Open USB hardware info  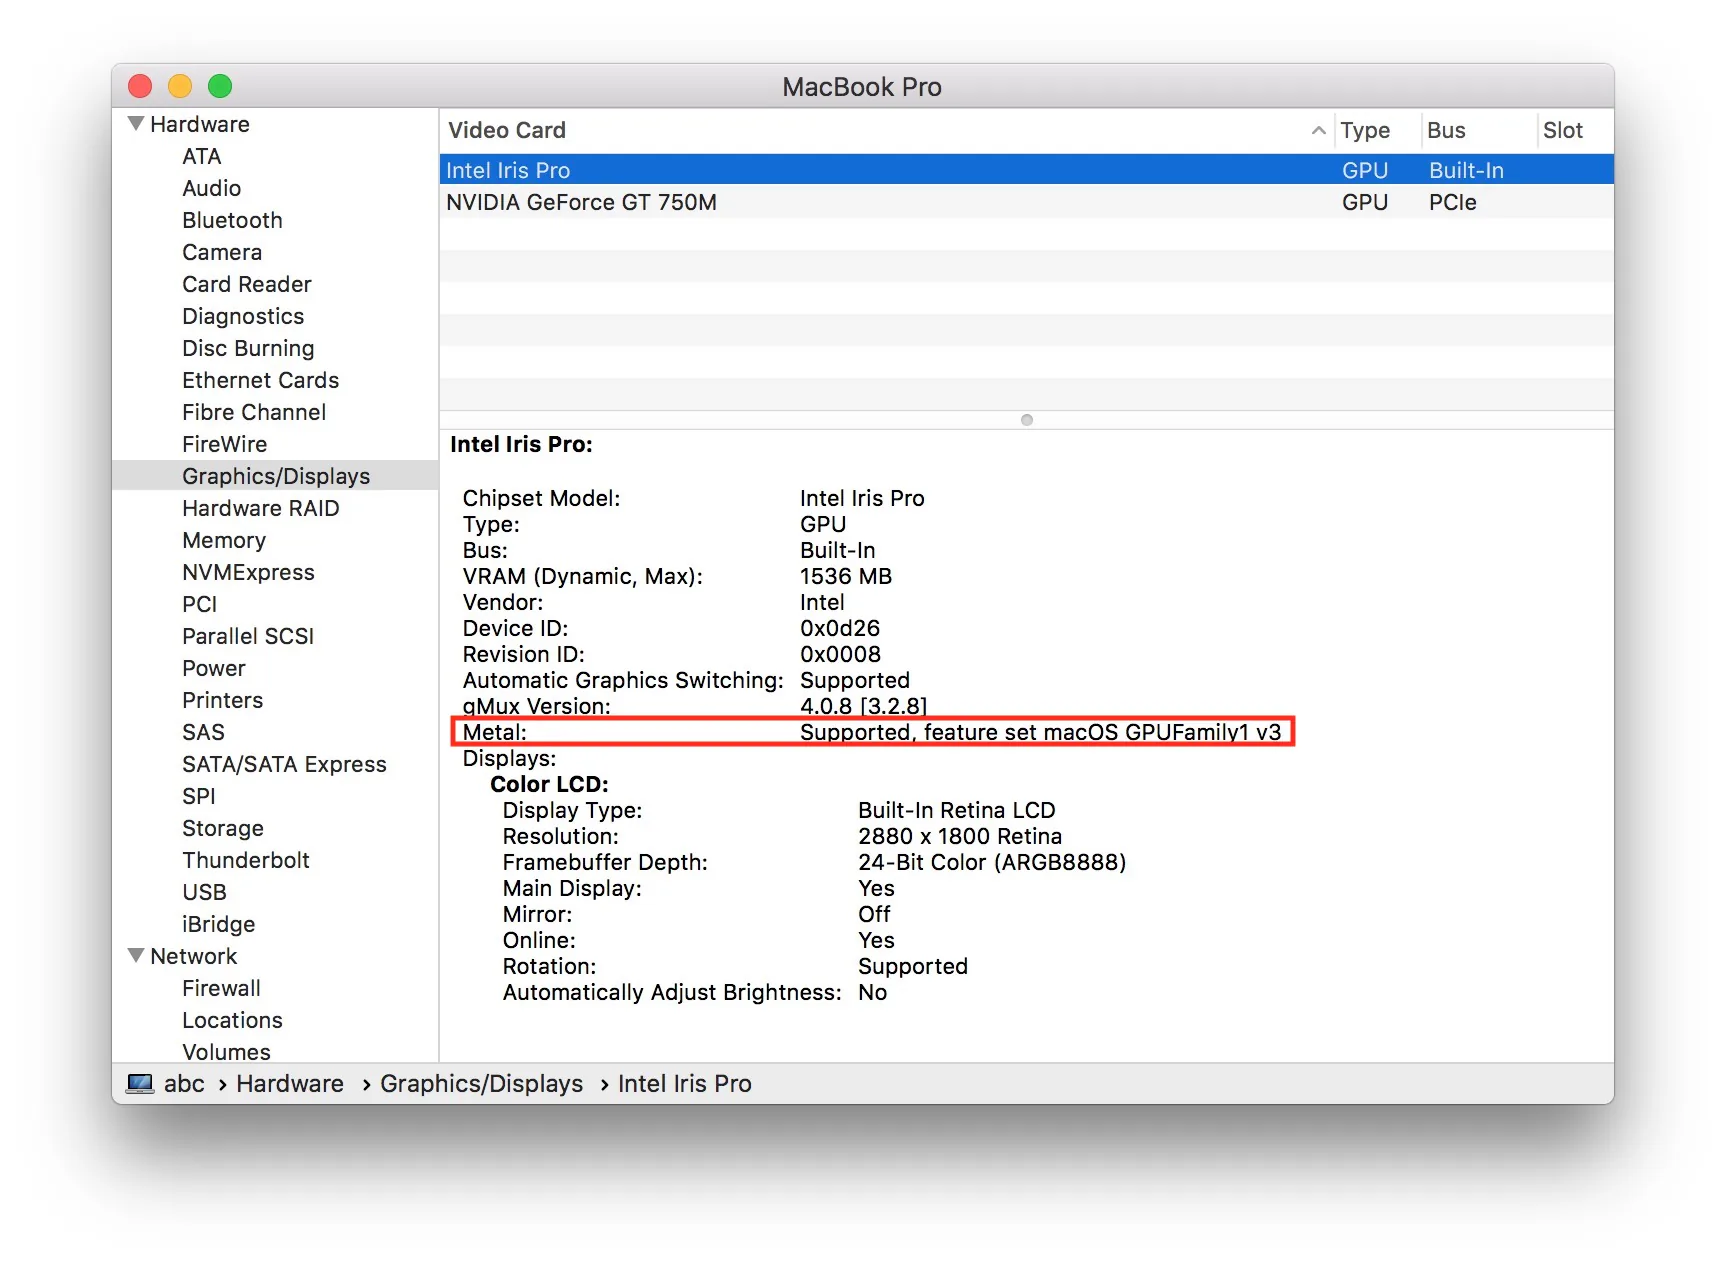coord(204,892)
